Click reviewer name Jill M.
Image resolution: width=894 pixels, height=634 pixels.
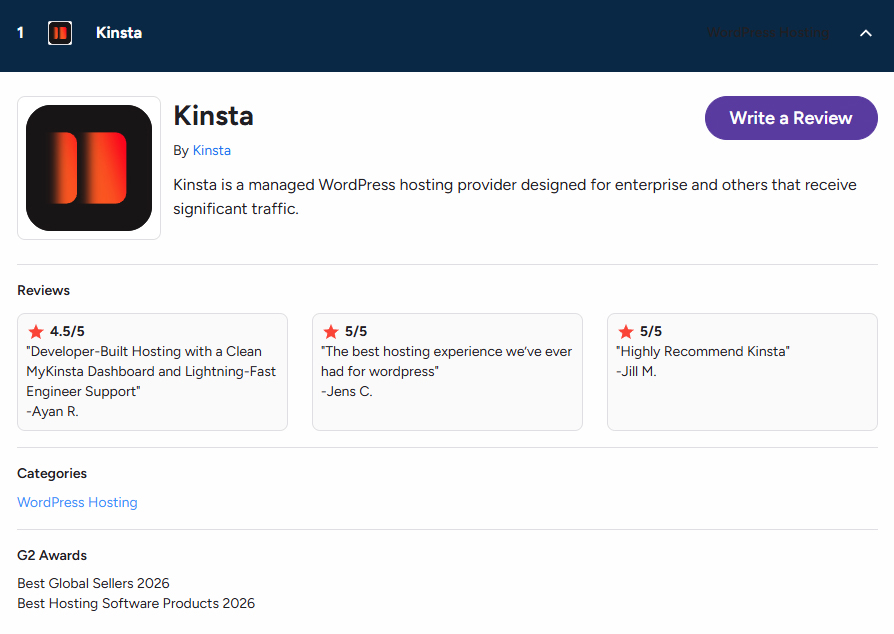point(636,371)
